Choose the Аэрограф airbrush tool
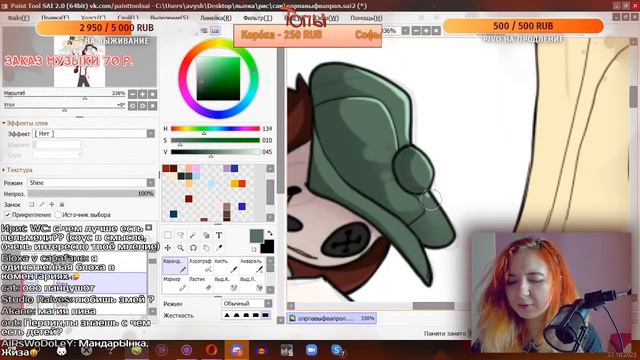Viewport: 640px width, 360px height. [x=200, y=266]
